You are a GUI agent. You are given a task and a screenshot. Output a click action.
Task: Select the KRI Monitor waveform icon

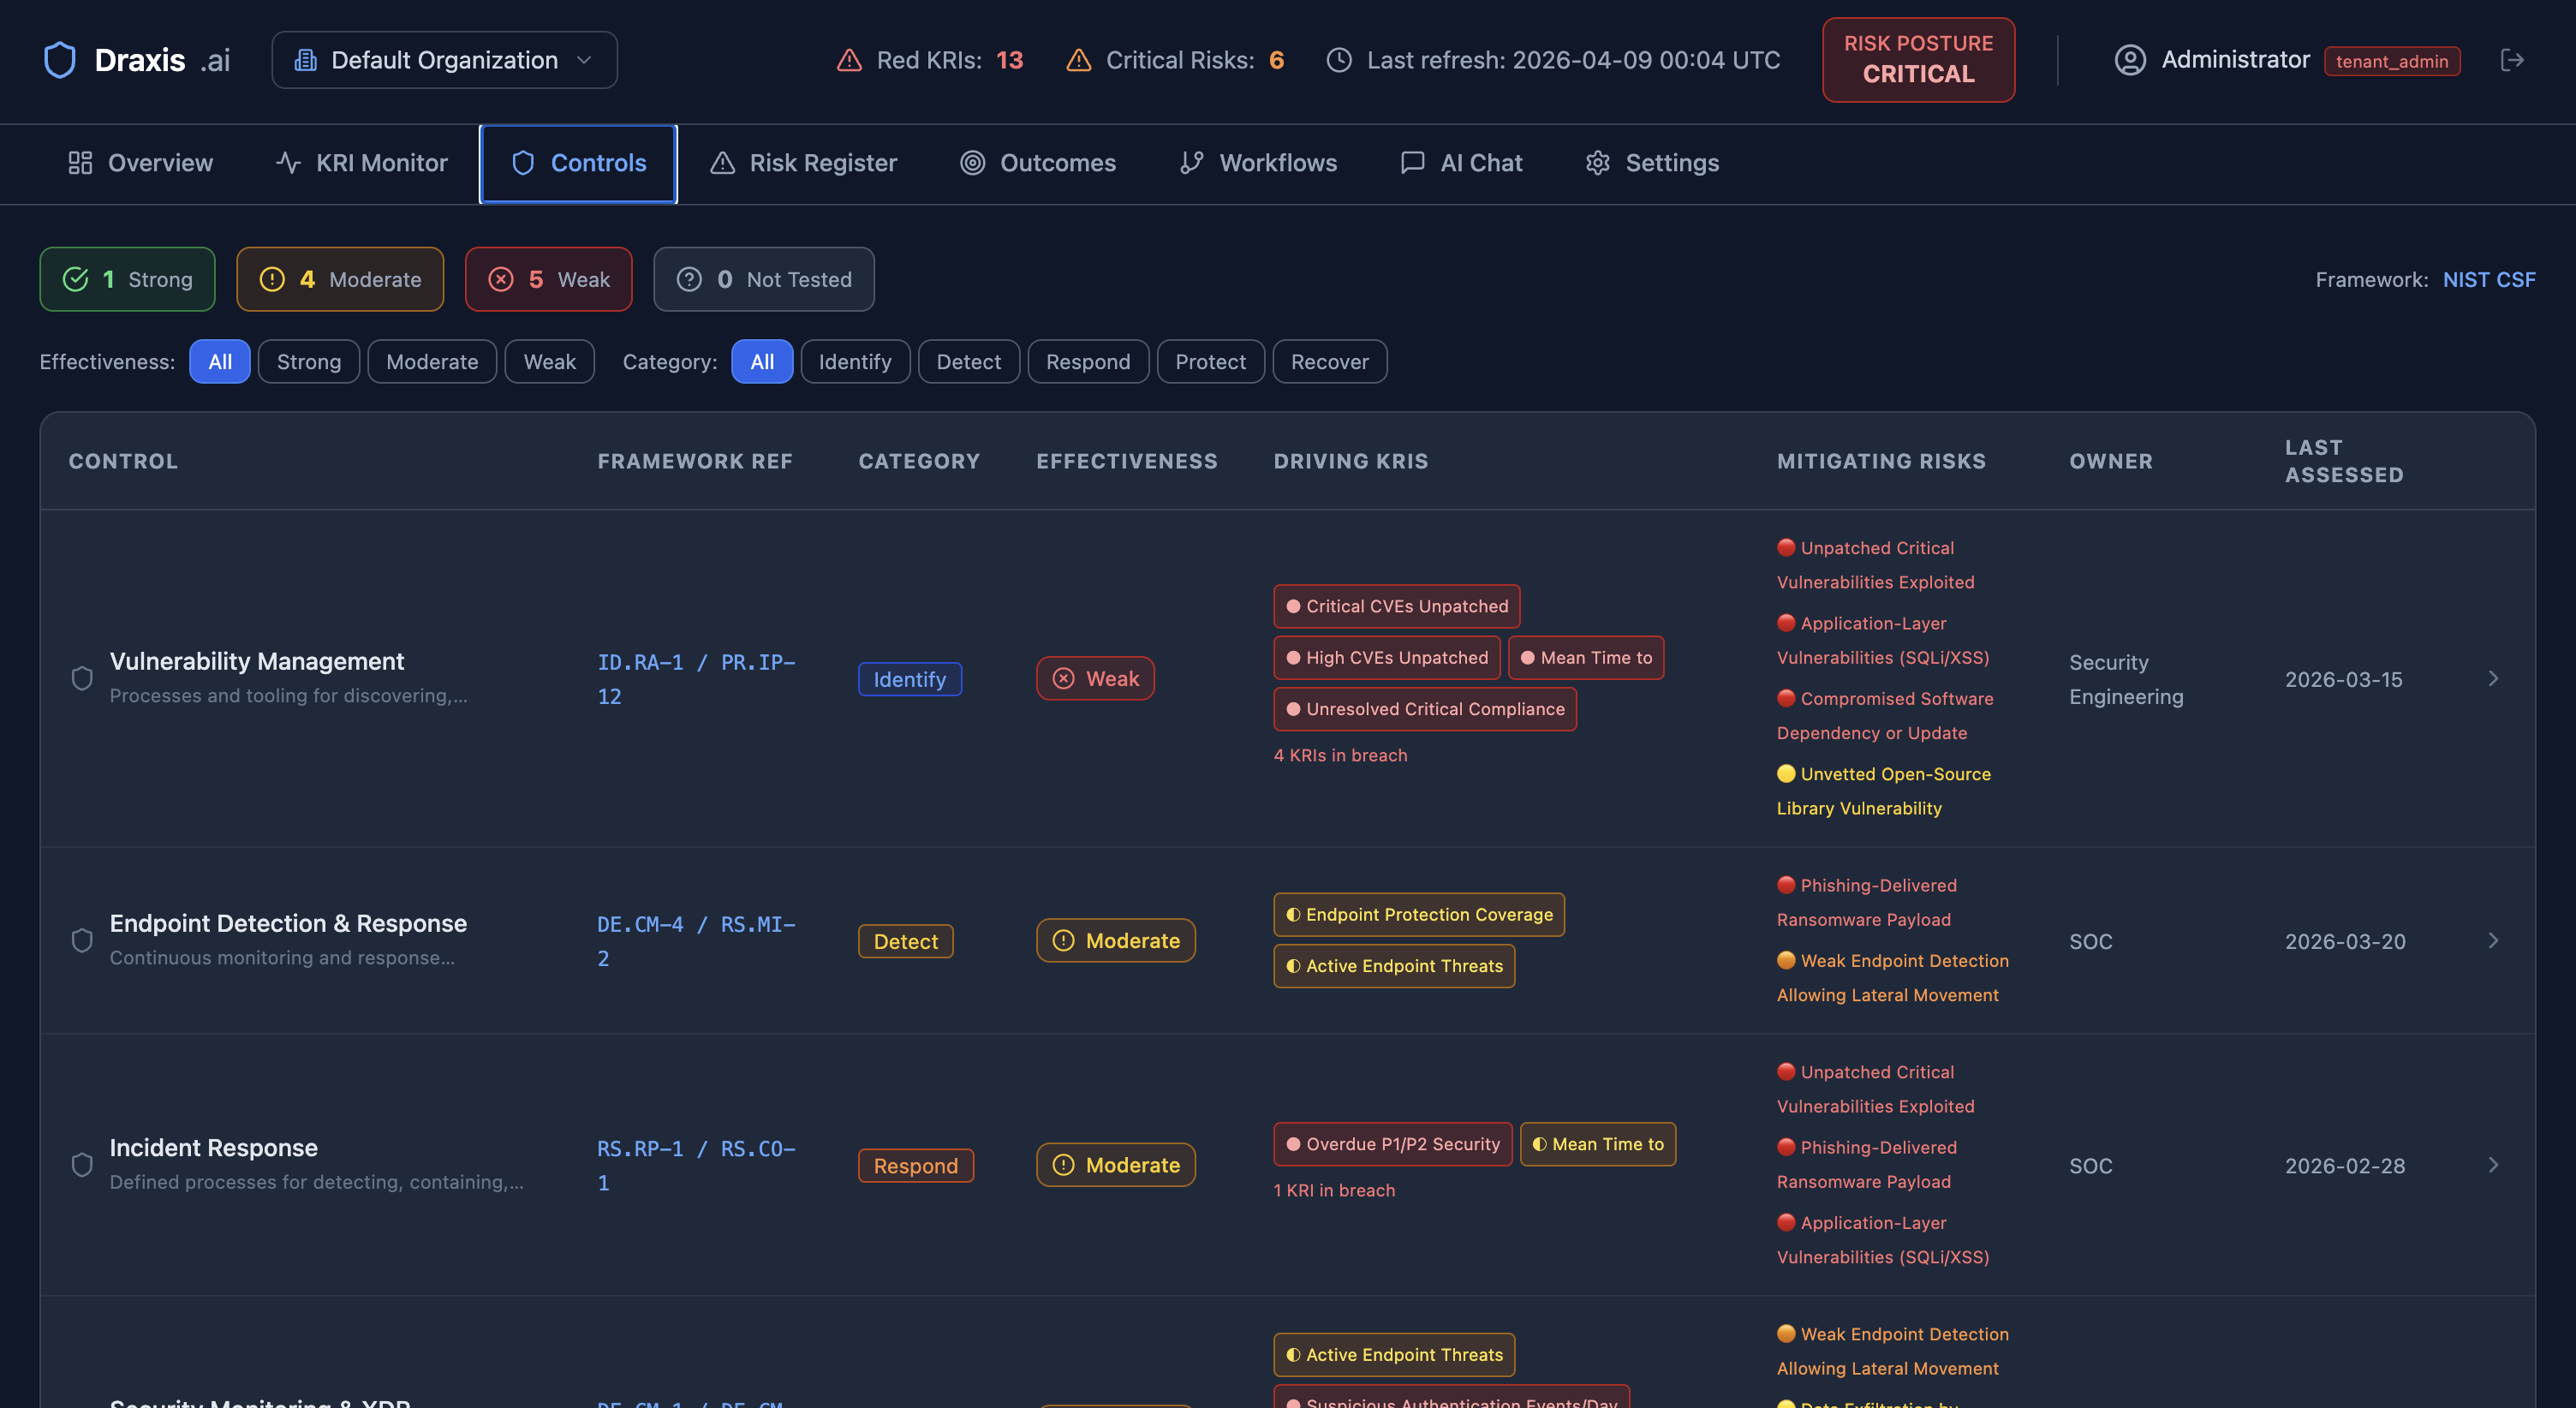[287, 162]
